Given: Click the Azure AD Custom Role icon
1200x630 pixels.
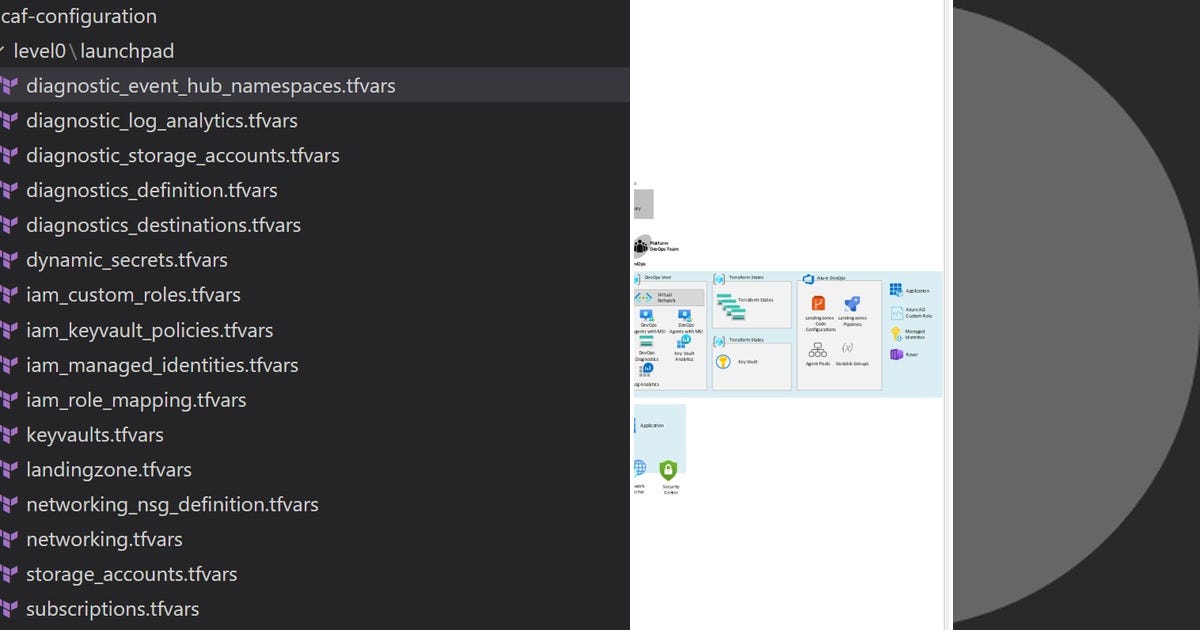Looking at the screenshot, I should pyautogui.click(x=896, y=311).
